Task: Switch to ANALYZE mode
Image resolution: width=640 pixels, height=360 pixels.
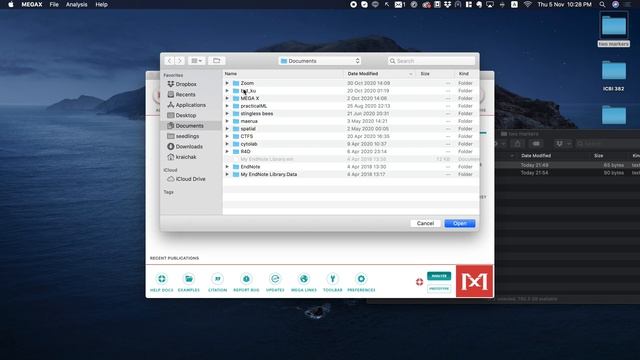Action: coord(439,276)
